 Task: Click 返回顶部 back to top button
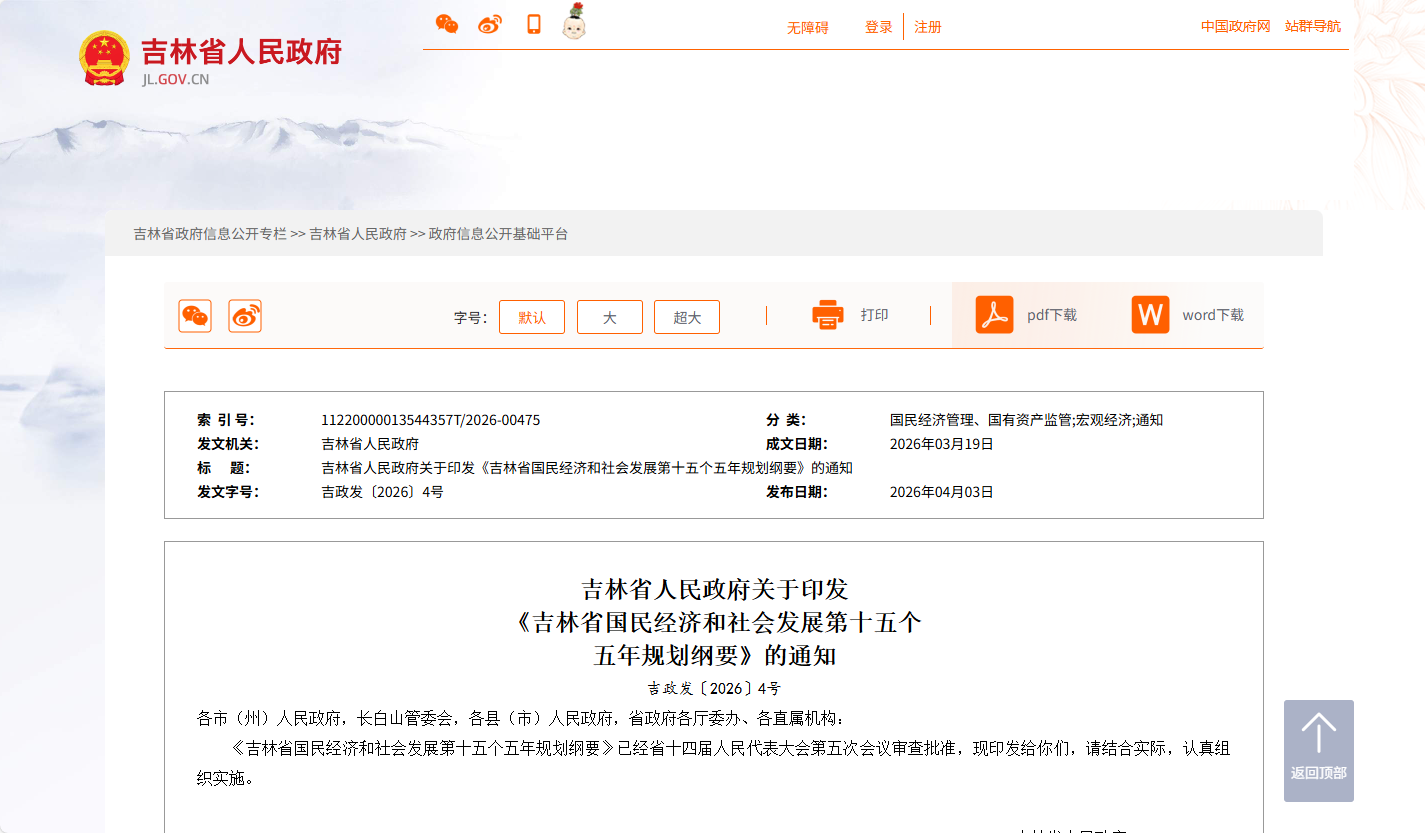pos(1318,750)
